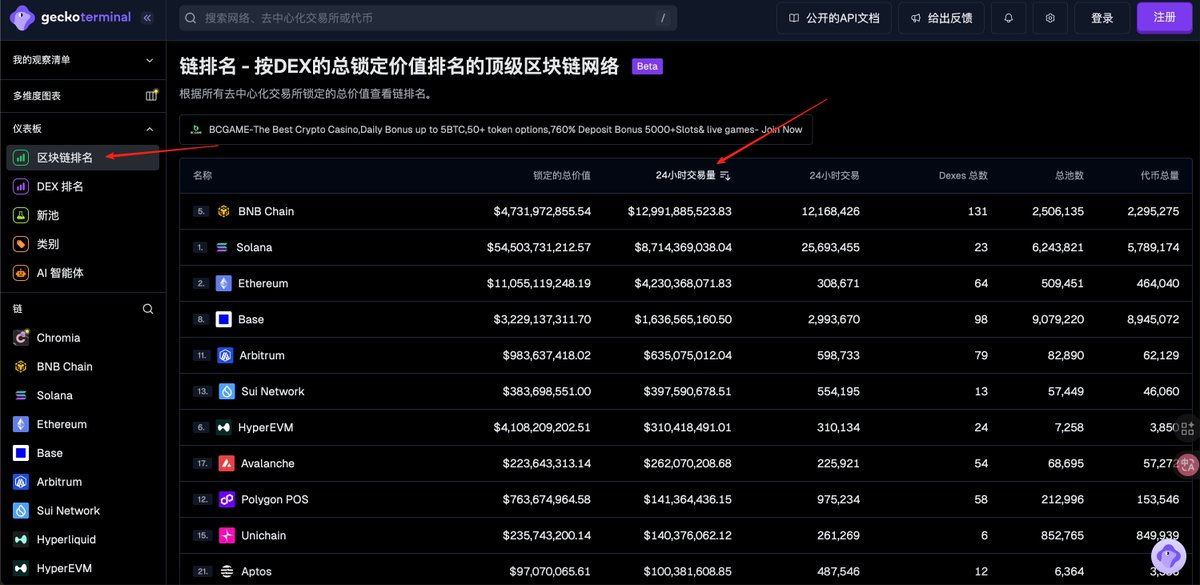Screen dimensions: 1200x585
Task: Click the BCGAME advertisement banner link
Action: point(496,130)
